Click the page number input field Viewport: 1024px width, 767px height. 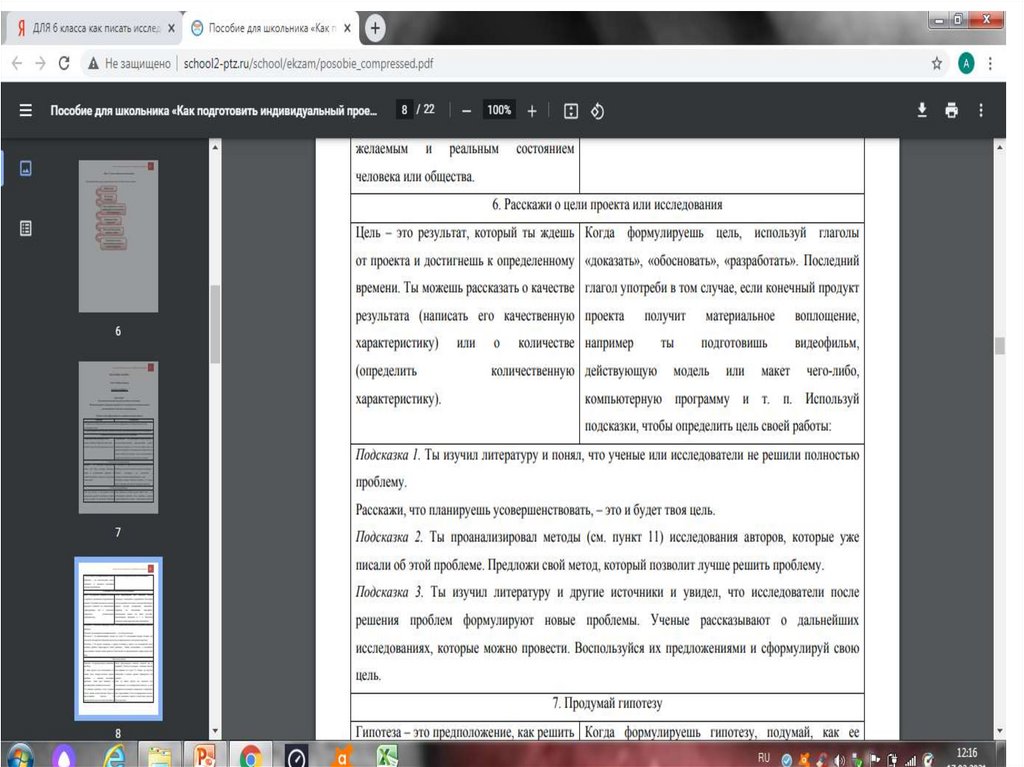[x=404, y=110]
